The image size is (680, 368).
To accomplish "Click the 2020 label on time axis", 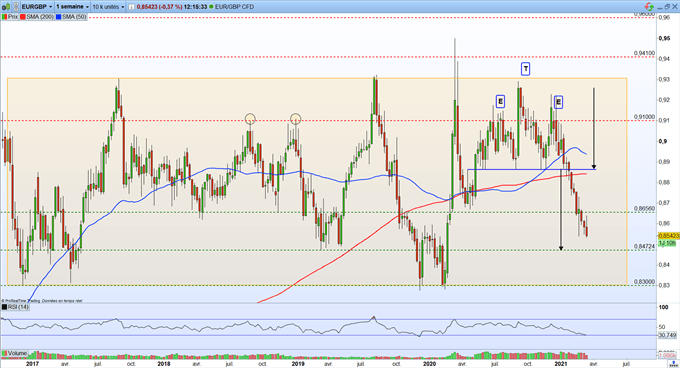I will (x=429, y=364).
